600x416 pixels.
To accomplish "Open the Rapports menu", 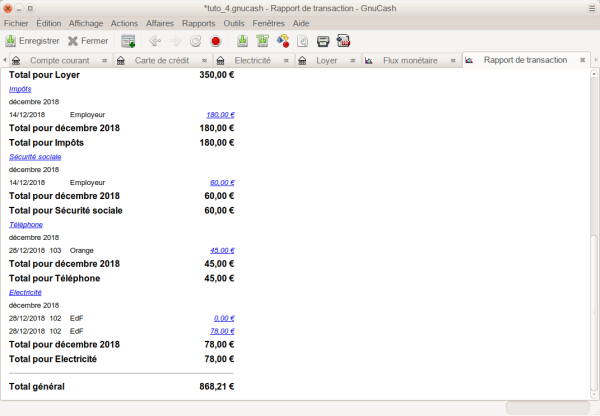I will tap(198, 22).
